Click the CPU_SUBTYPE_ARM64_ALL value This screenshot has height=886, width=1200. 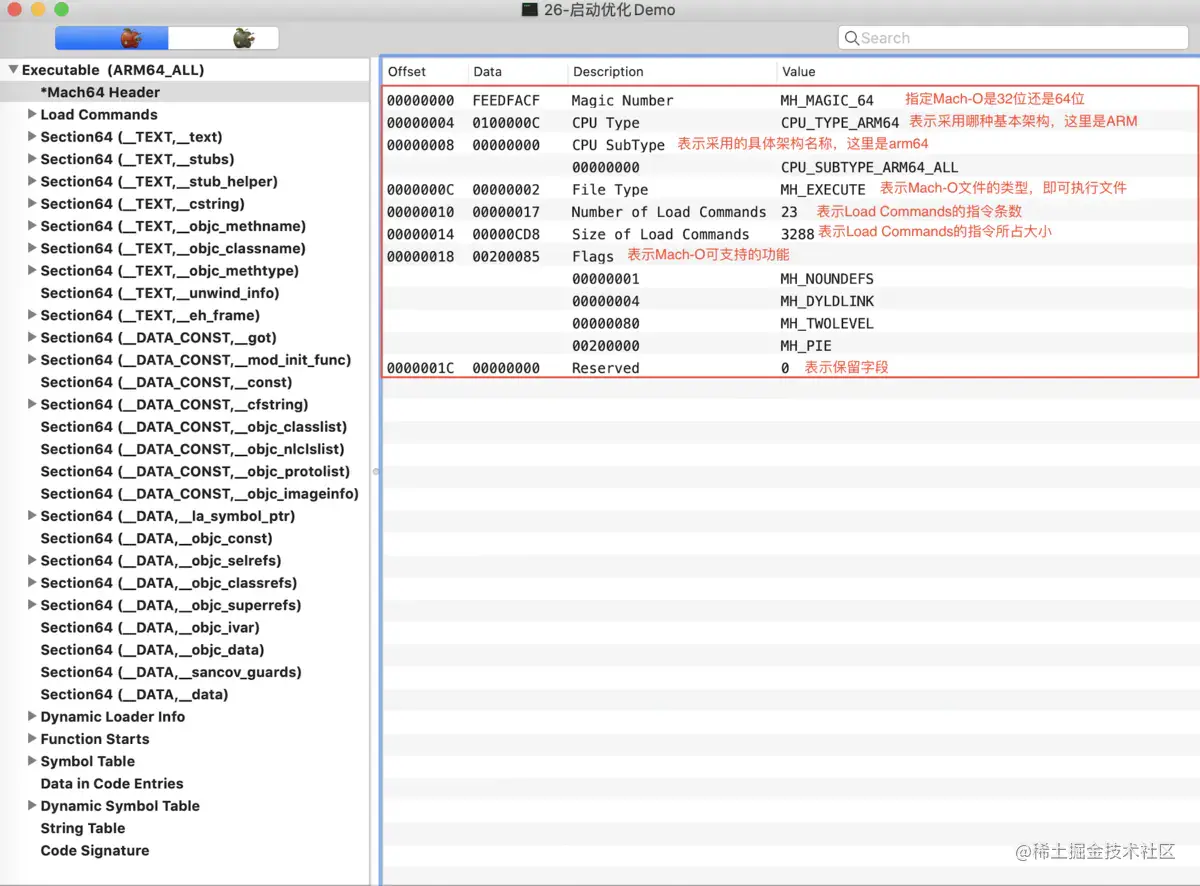(x=870, y=167)
